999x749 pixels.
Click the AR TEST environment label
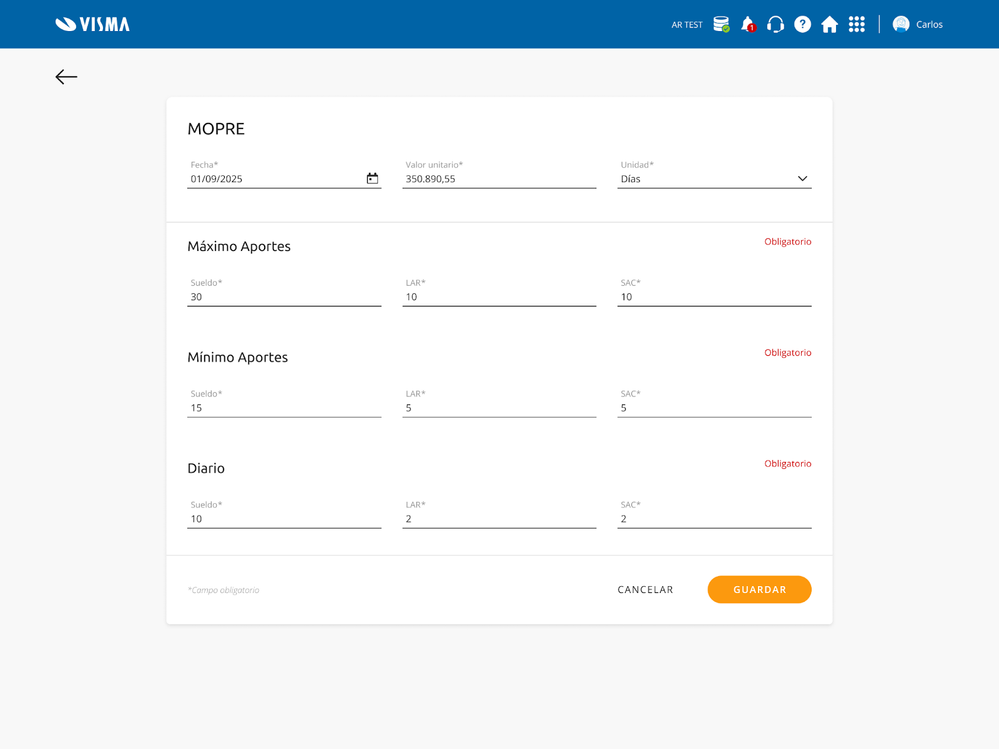(x=687, y=25)
